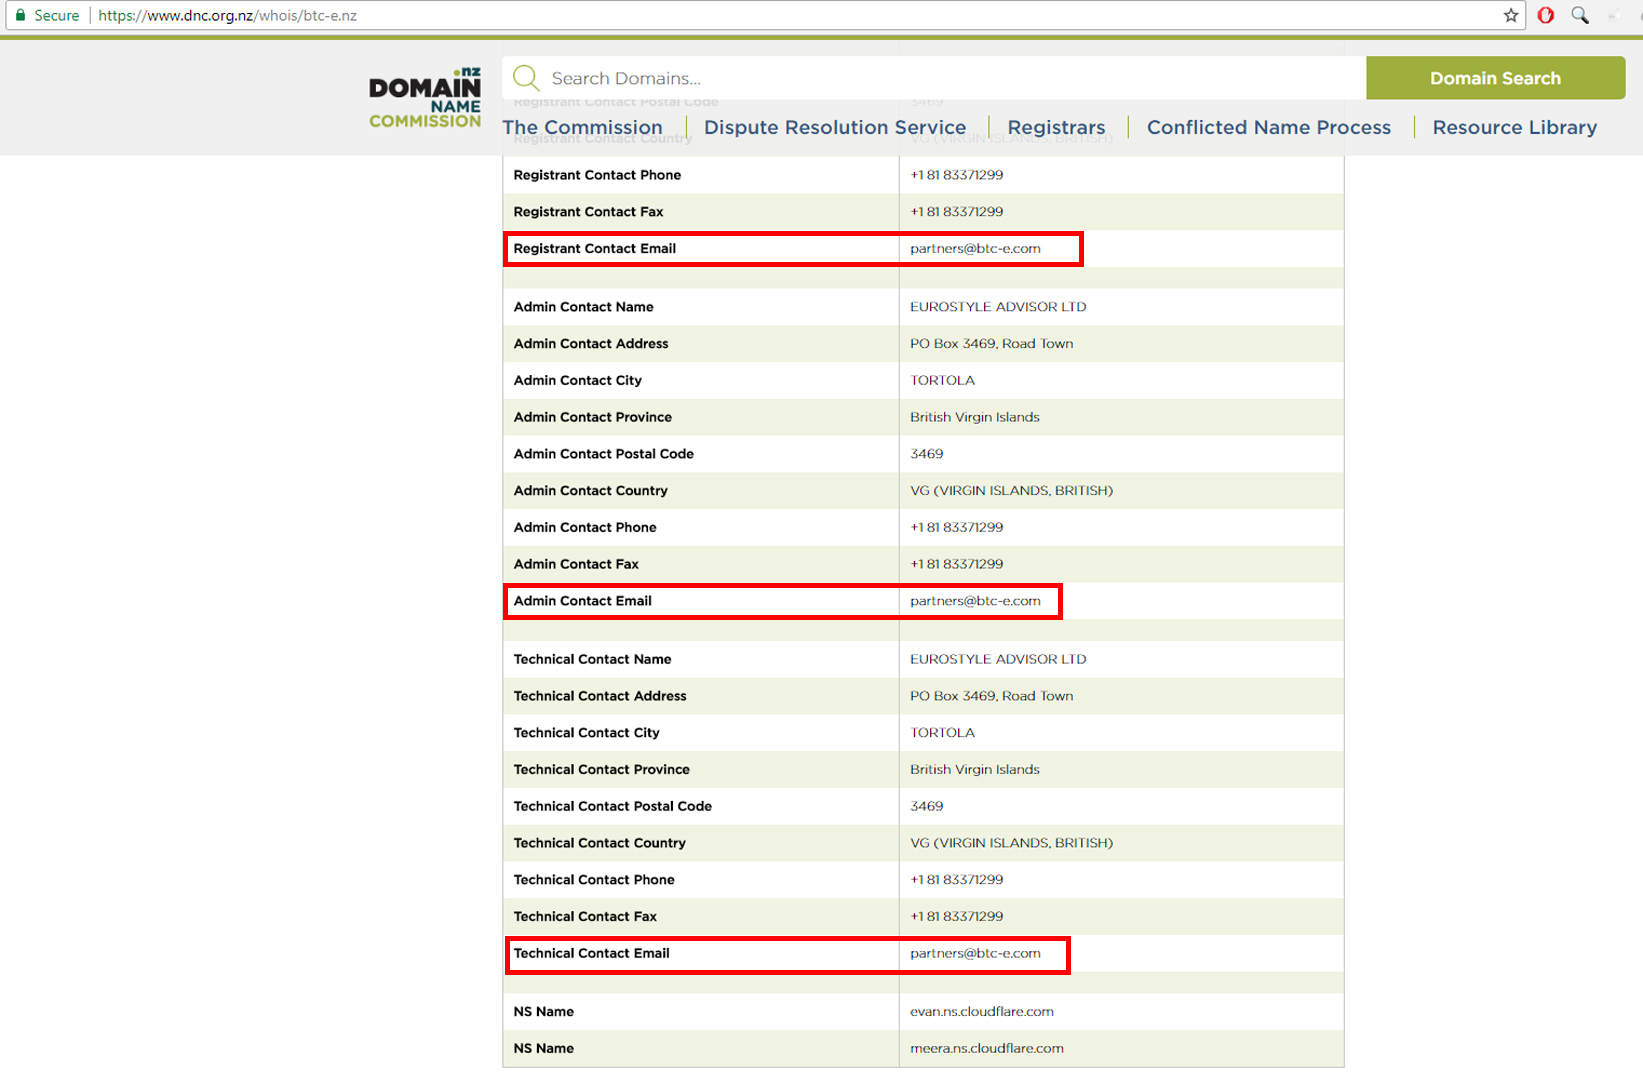Click the Domain Search button
1643x1080 pixels.
pyautogui.click(x=1495, y=78)
